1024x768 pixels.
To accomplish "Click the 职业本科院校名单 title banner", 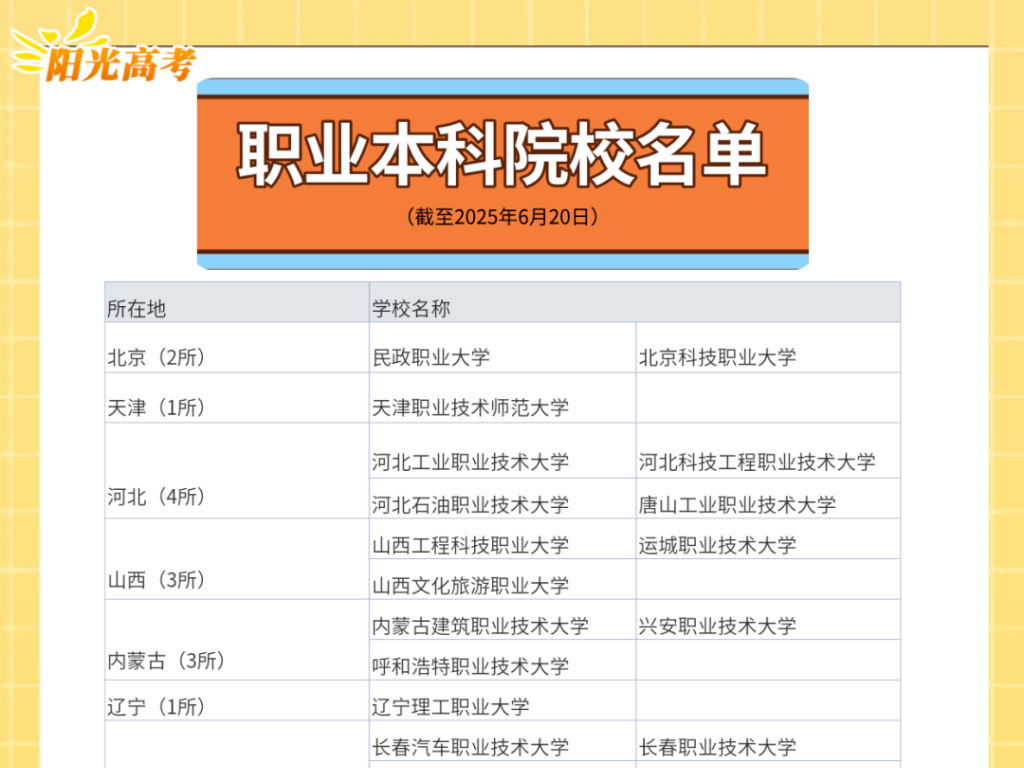I will pyautogui.click(x=502, y=157).
